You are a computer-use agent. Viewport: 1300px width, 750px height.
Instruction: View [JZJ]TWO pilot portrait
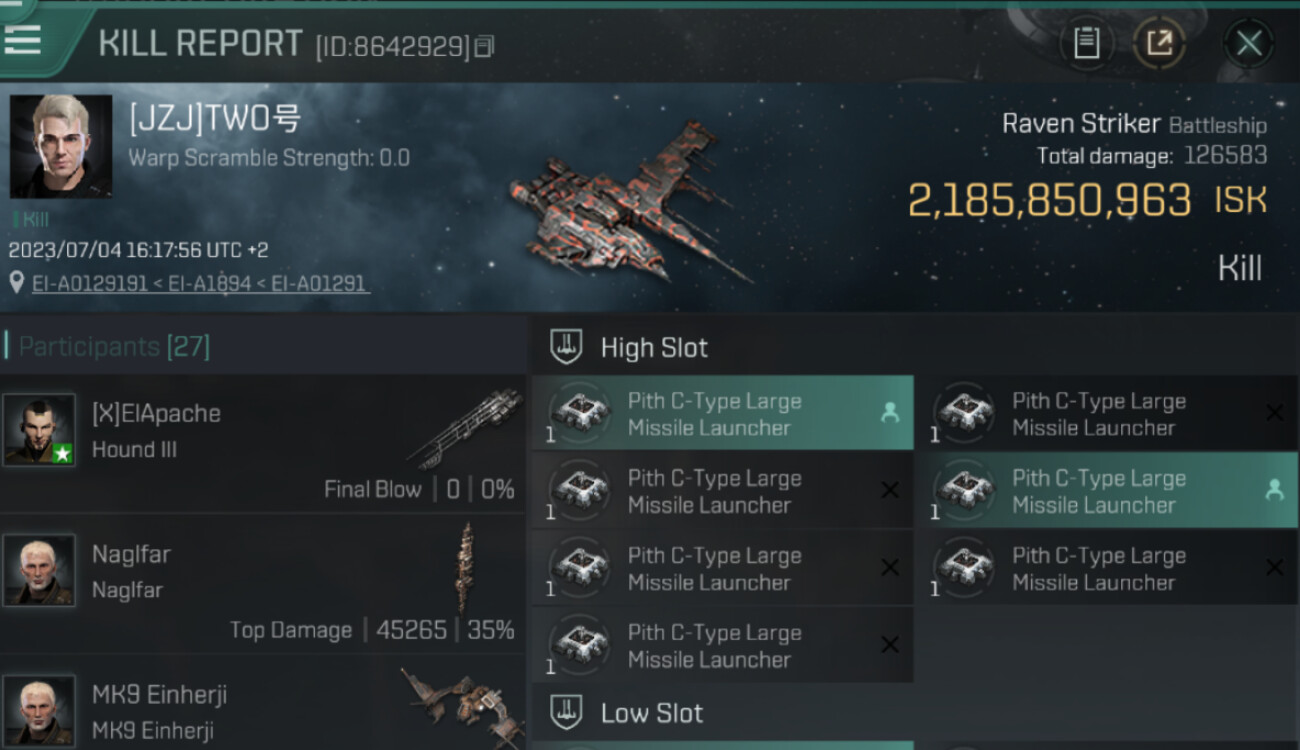coord(61,147)
